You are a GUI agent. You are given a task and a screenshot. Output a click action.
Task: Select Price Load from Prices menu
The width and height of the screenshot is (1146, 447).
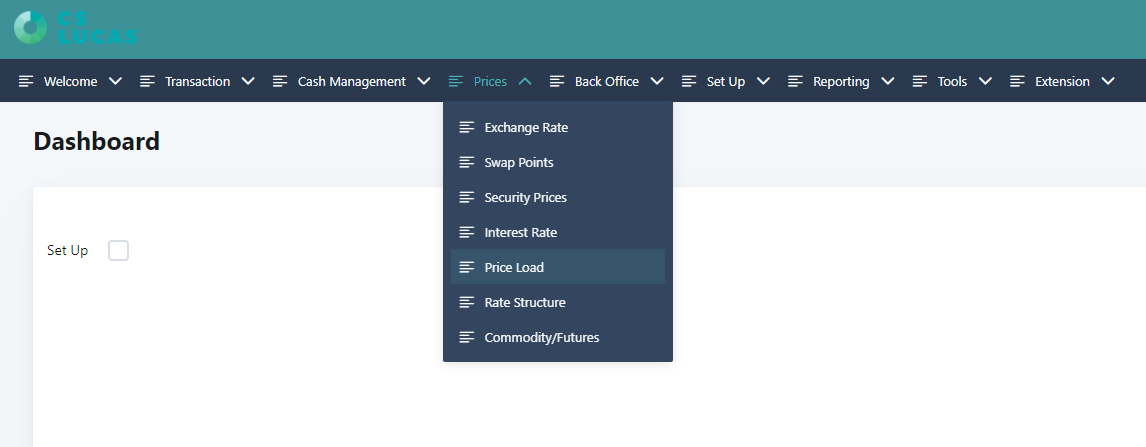(514, 268)
